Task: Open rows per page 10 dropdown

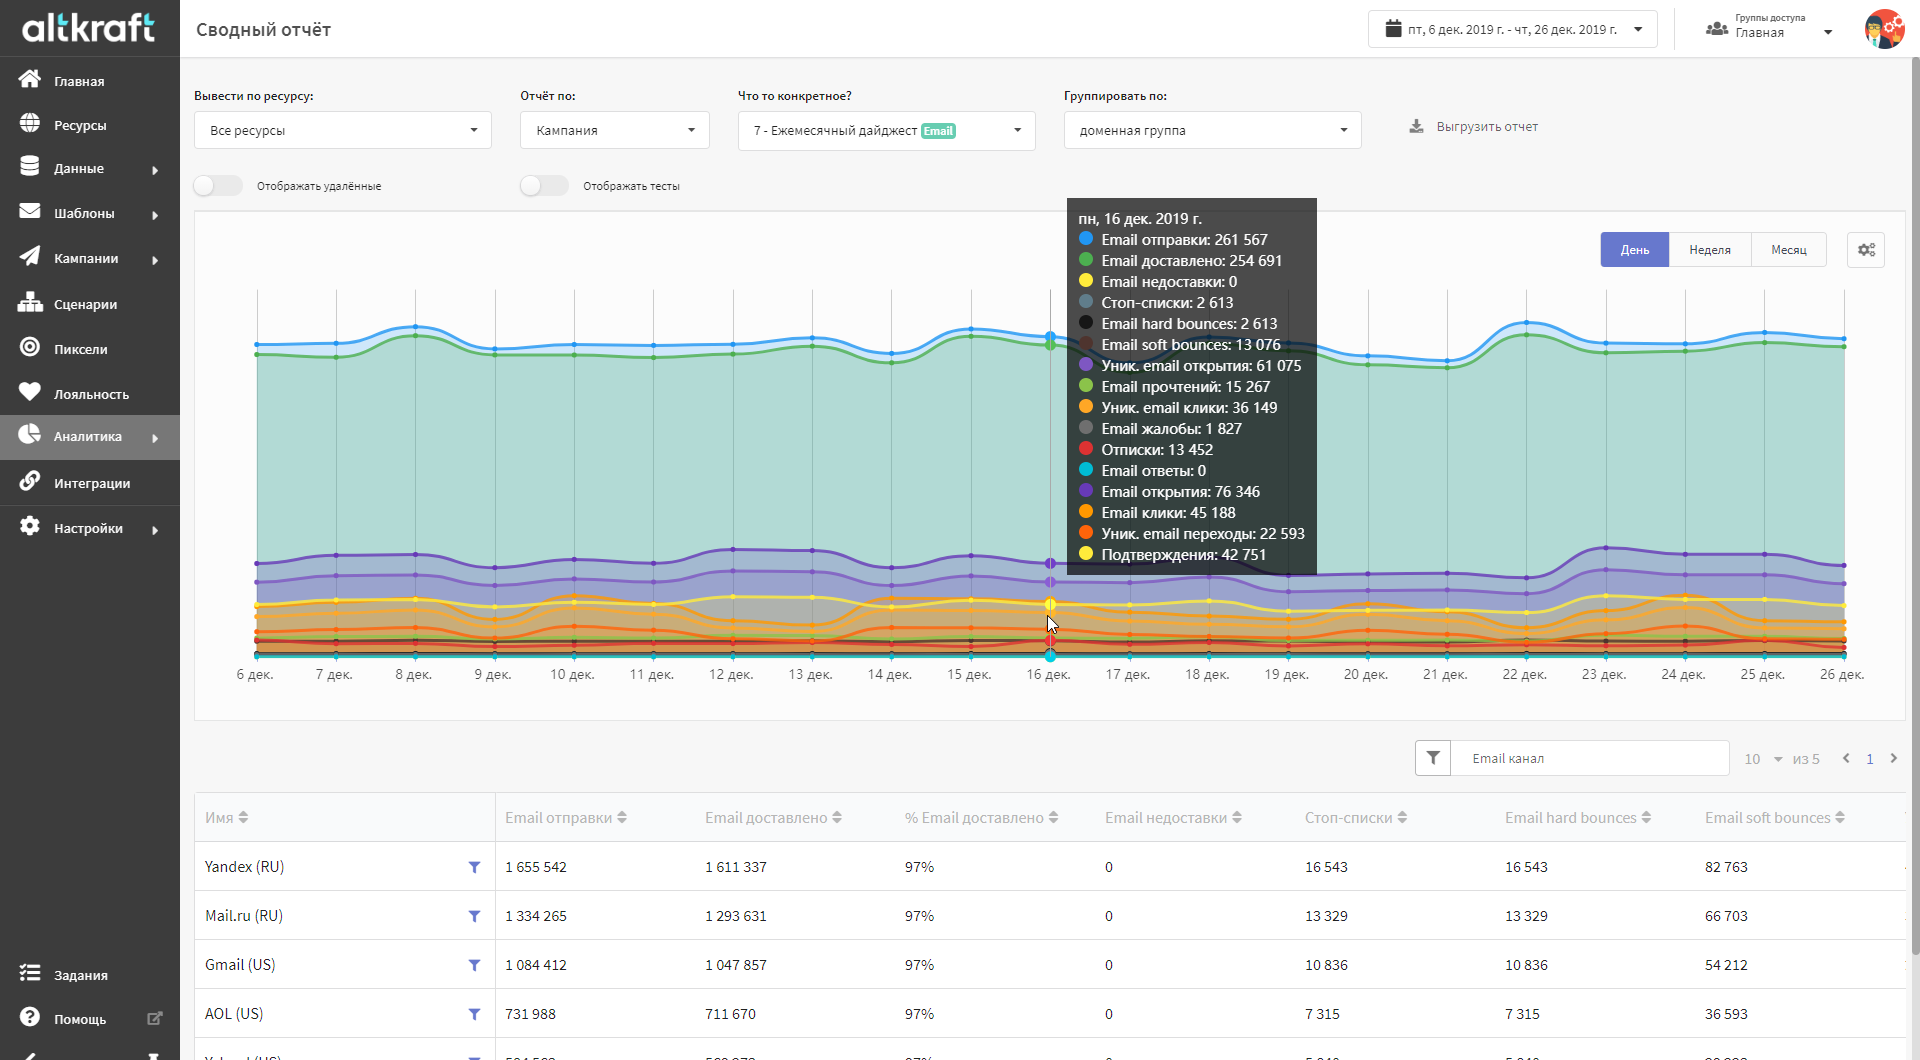Action: (x=1764, y=759)
